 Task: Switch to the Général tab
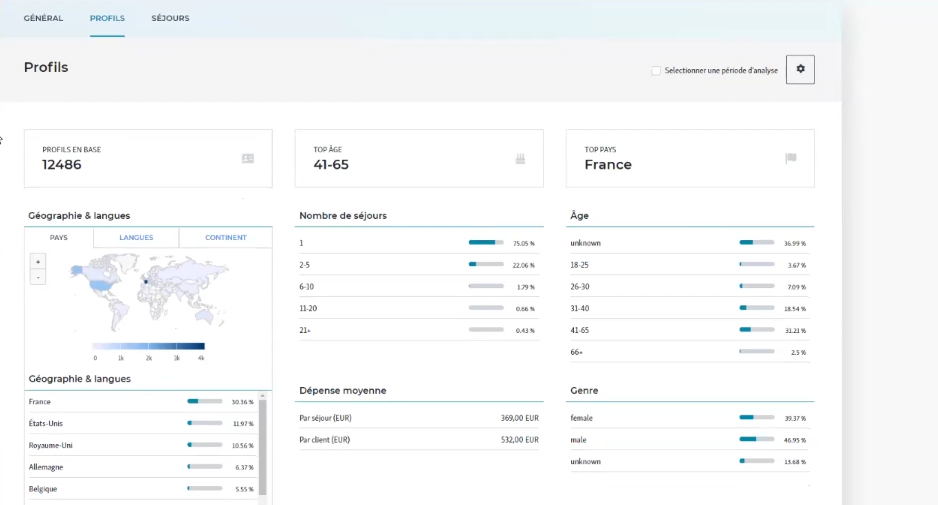(43, 18)
